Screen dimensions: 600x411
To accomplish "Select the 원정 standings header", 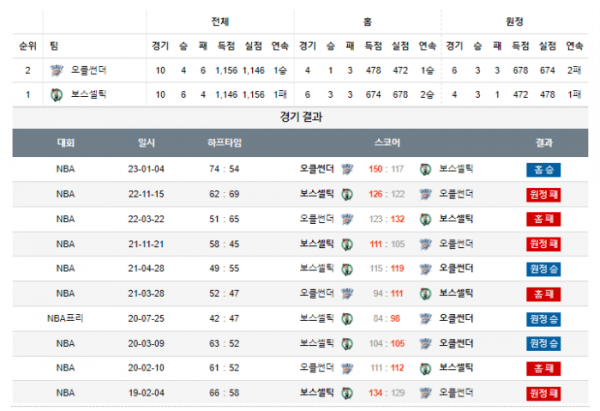I will [x=514, y=22].
